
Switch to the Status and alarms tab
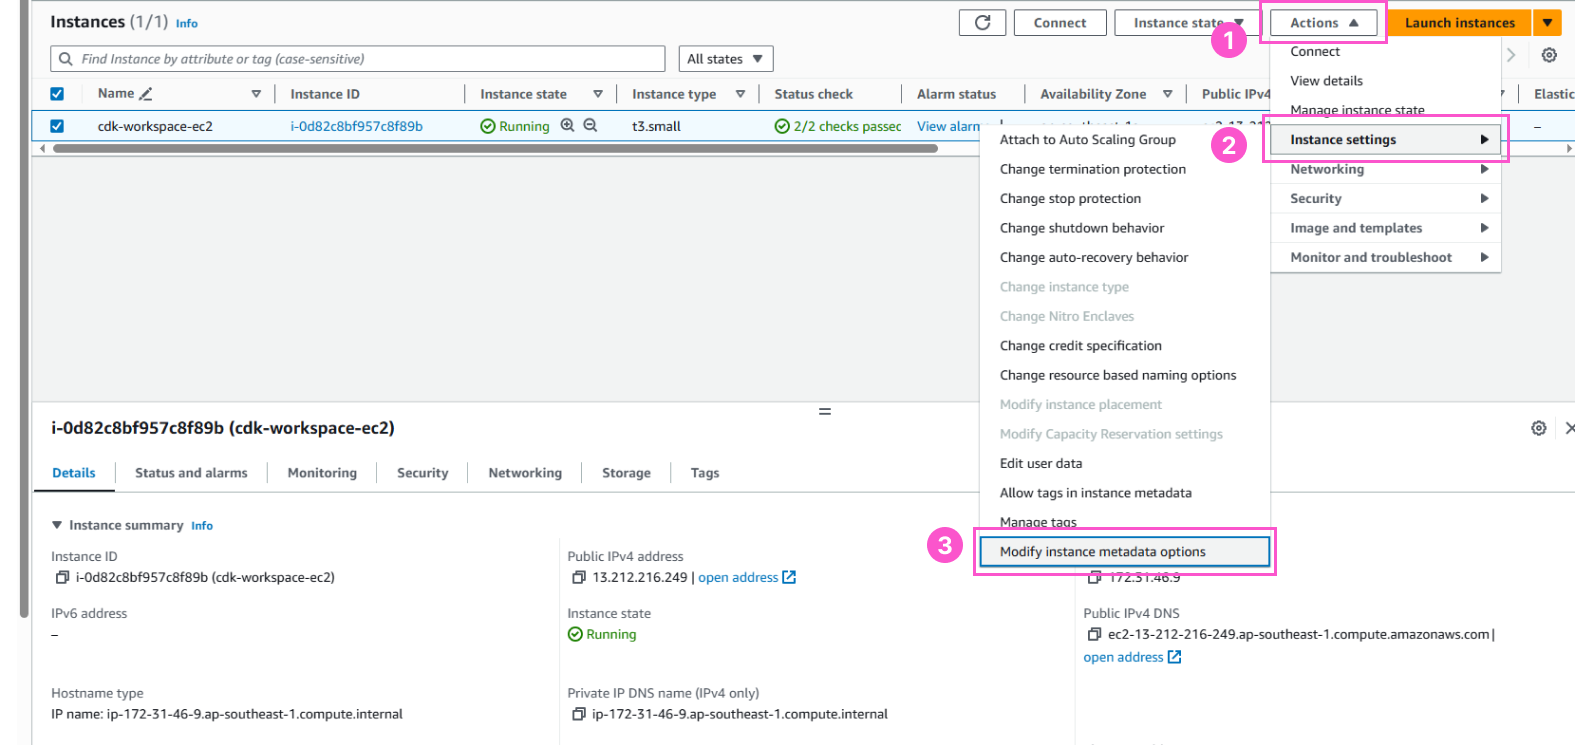click(x=191, y=473)
